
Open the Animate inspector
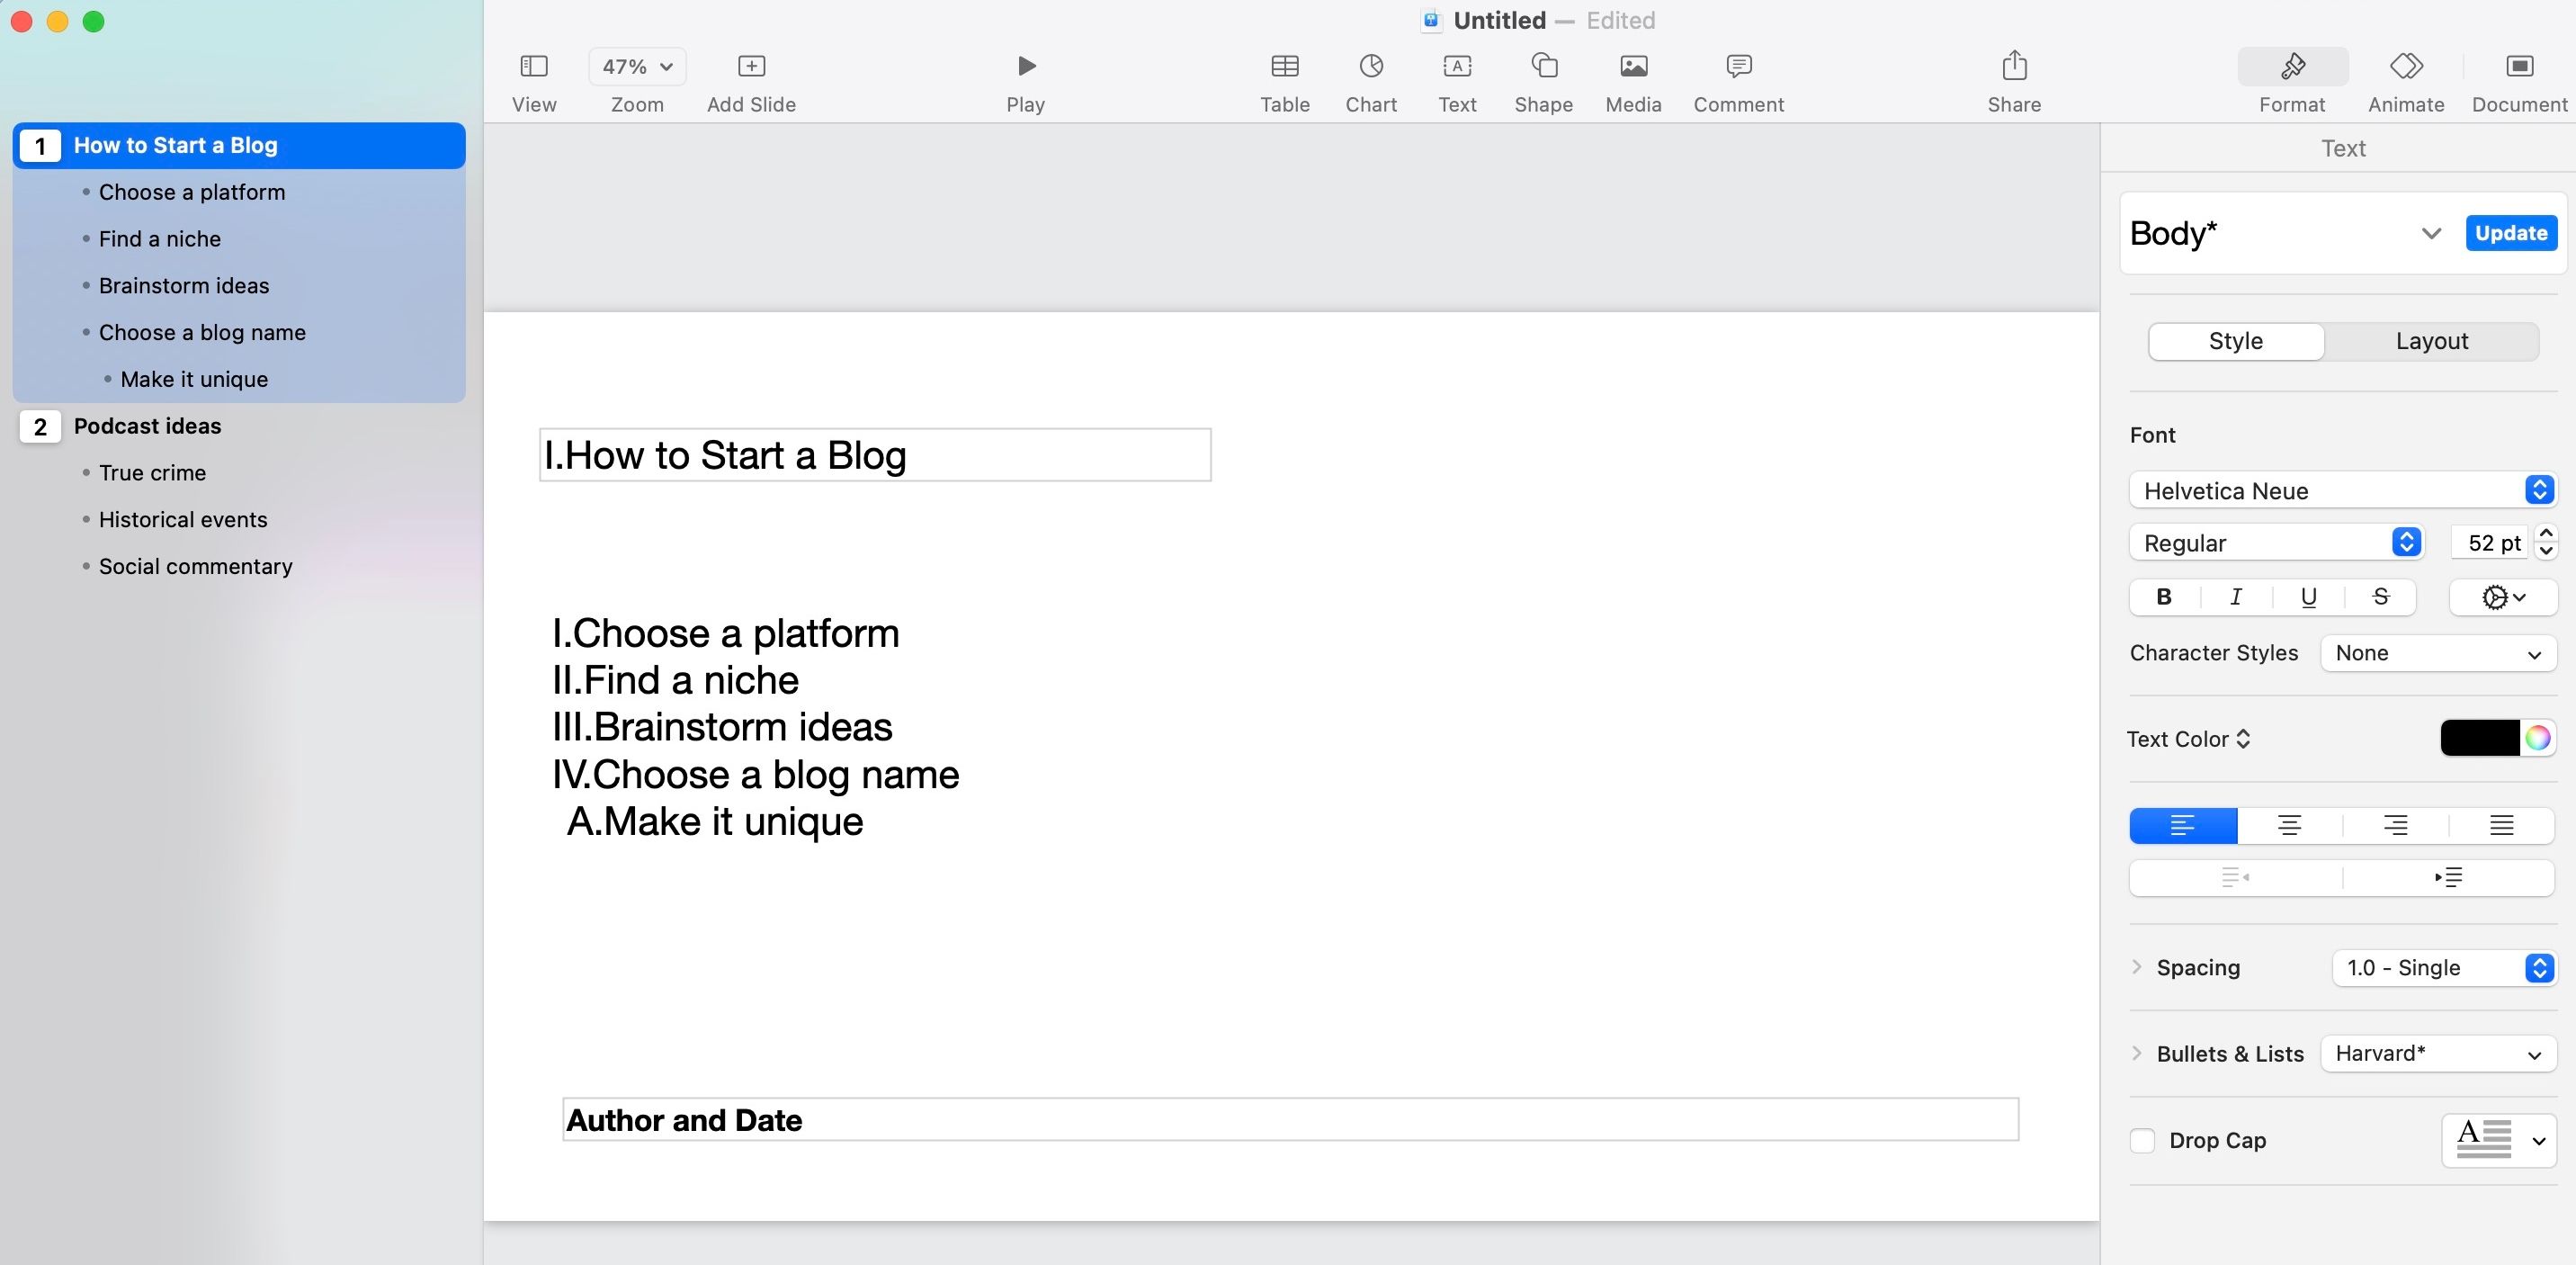click(2406, 66)
